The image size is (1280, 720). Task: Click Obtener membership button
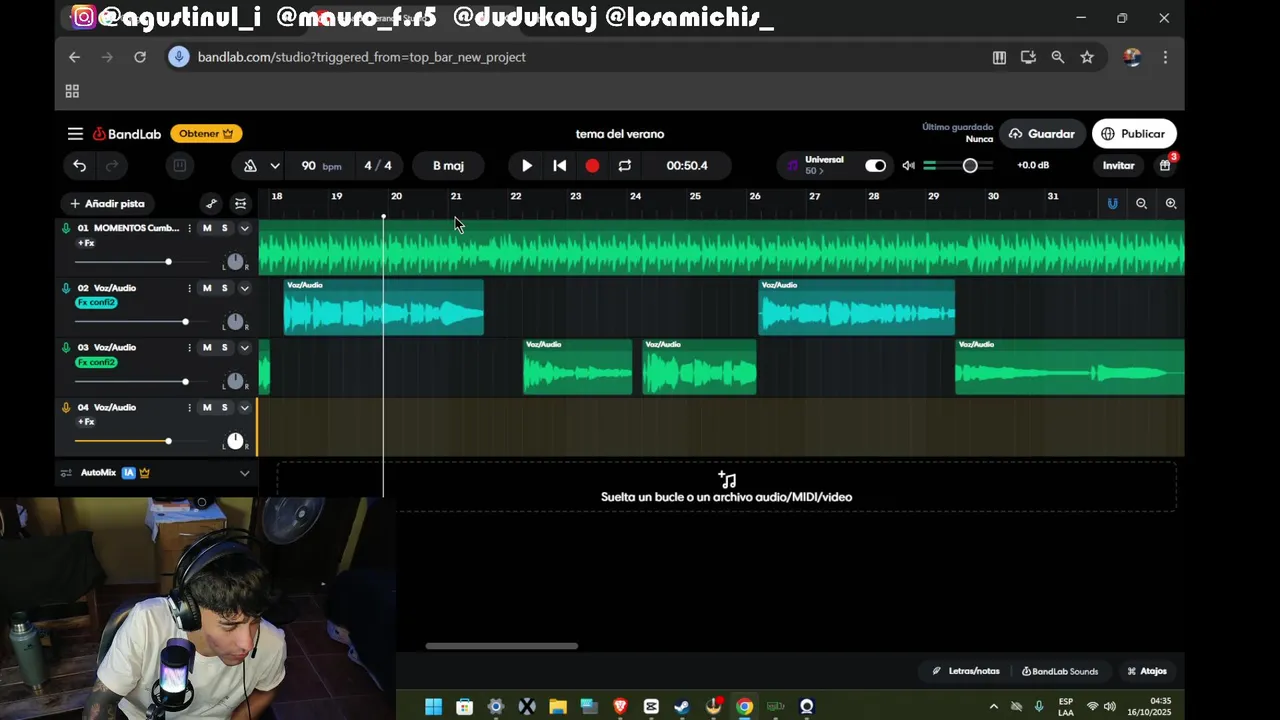pyautogui.click(x=206, y=134)
